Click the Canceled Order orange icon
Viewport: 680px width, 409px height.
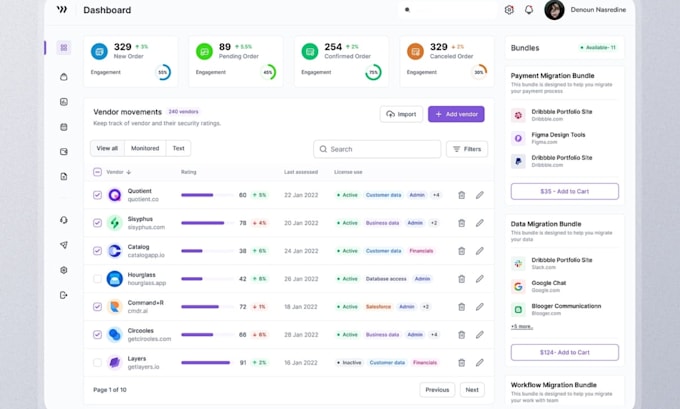click(x=415, y=52)
